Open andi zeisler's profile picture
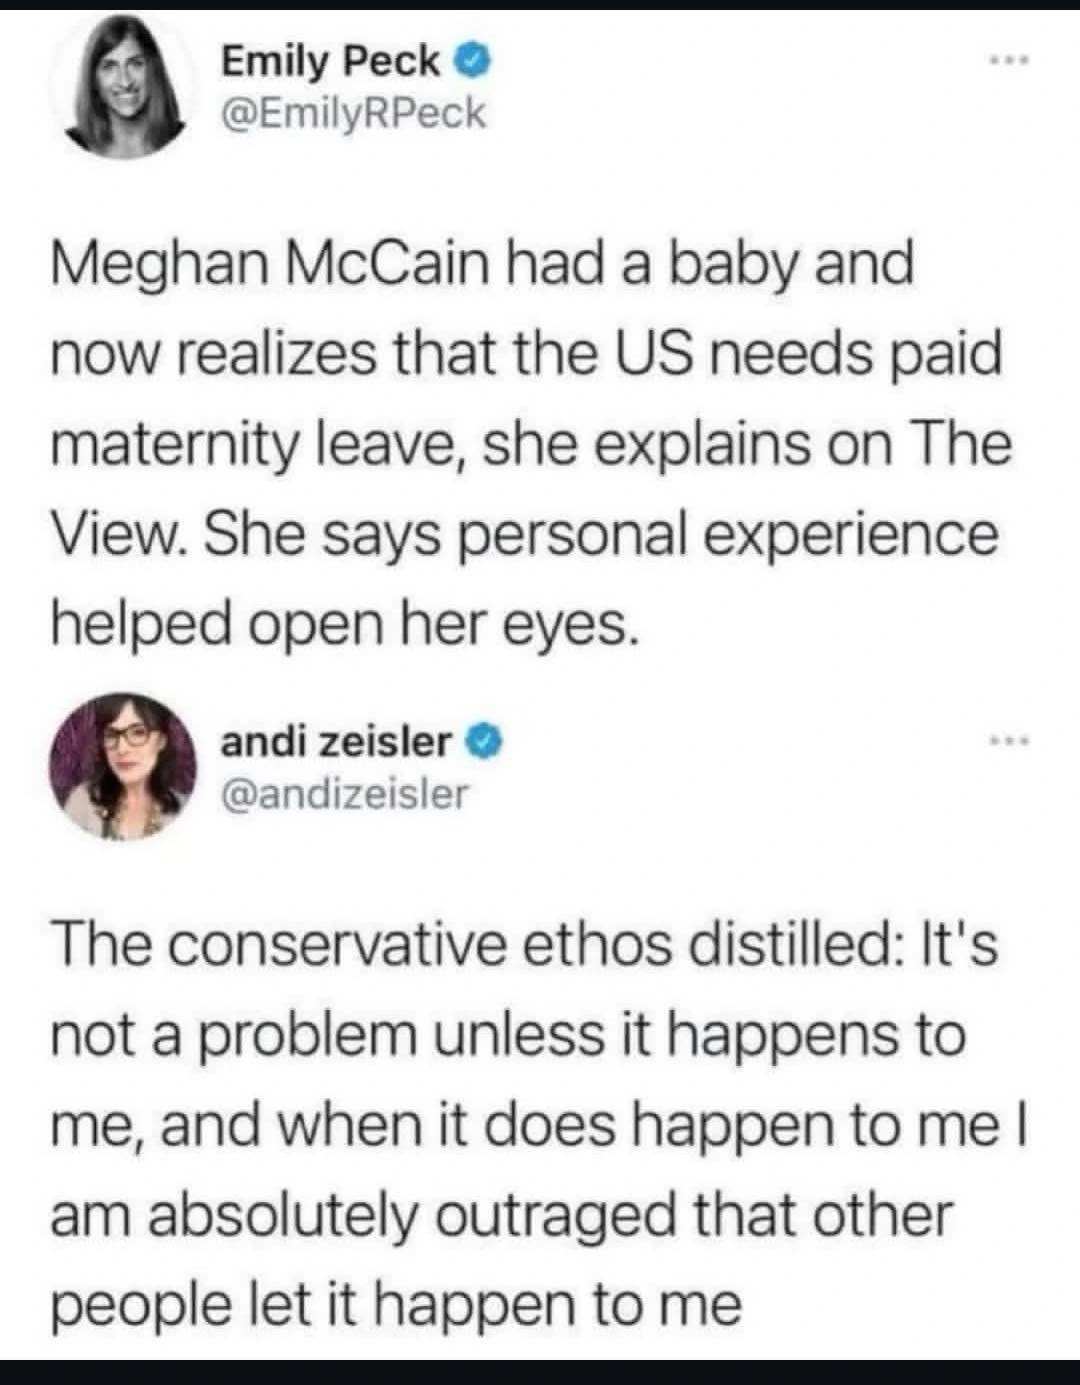The width and height of the screenshot is (1080, 1385). click(x=127, y=766)
